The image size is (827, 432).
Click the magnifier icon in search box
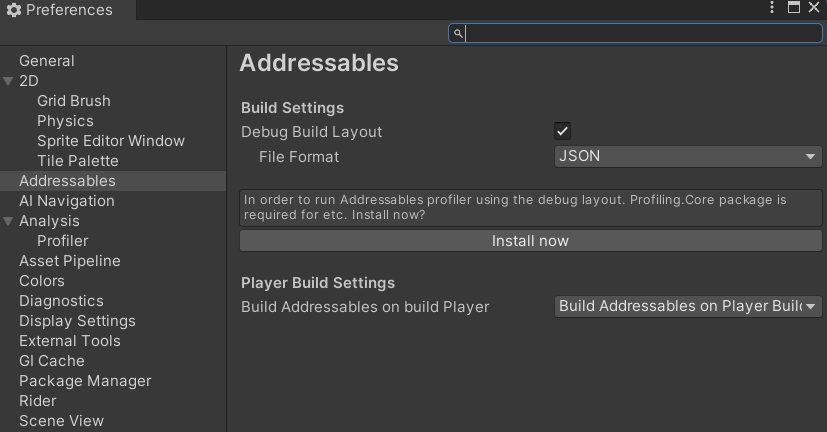458,34
